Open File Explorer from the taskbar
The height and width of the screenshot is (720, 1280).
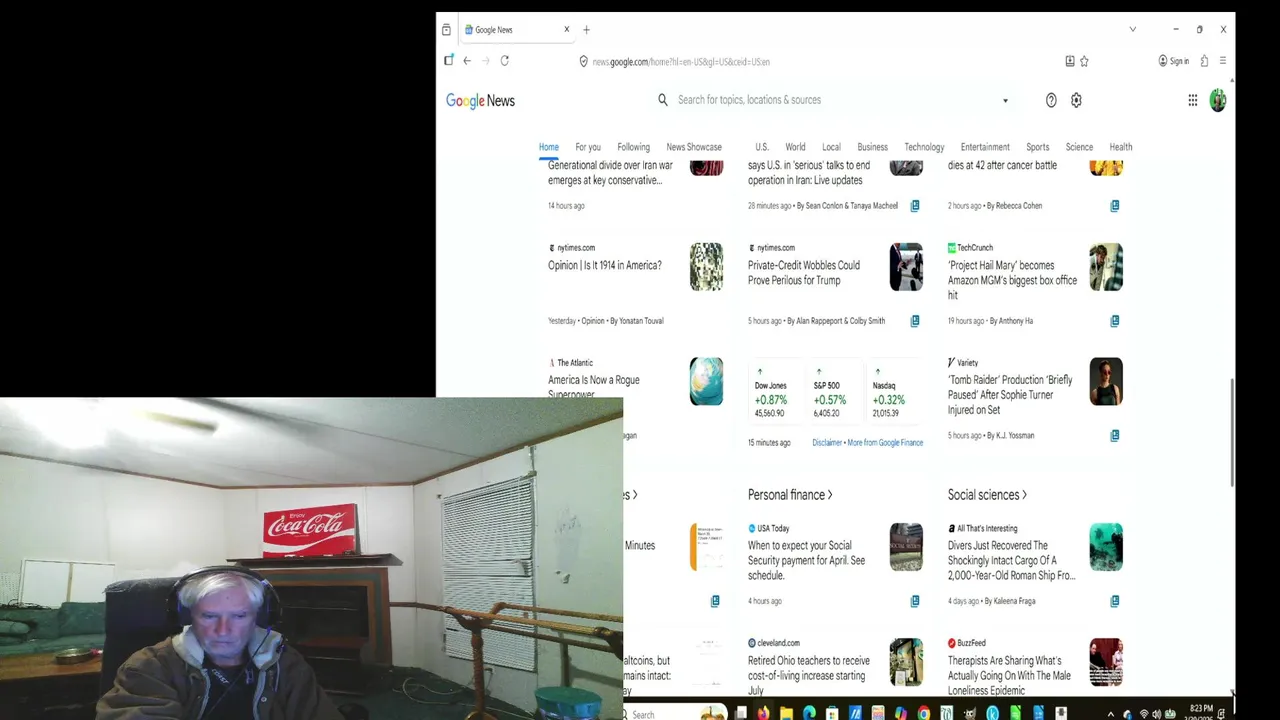[x=787, y=713]
